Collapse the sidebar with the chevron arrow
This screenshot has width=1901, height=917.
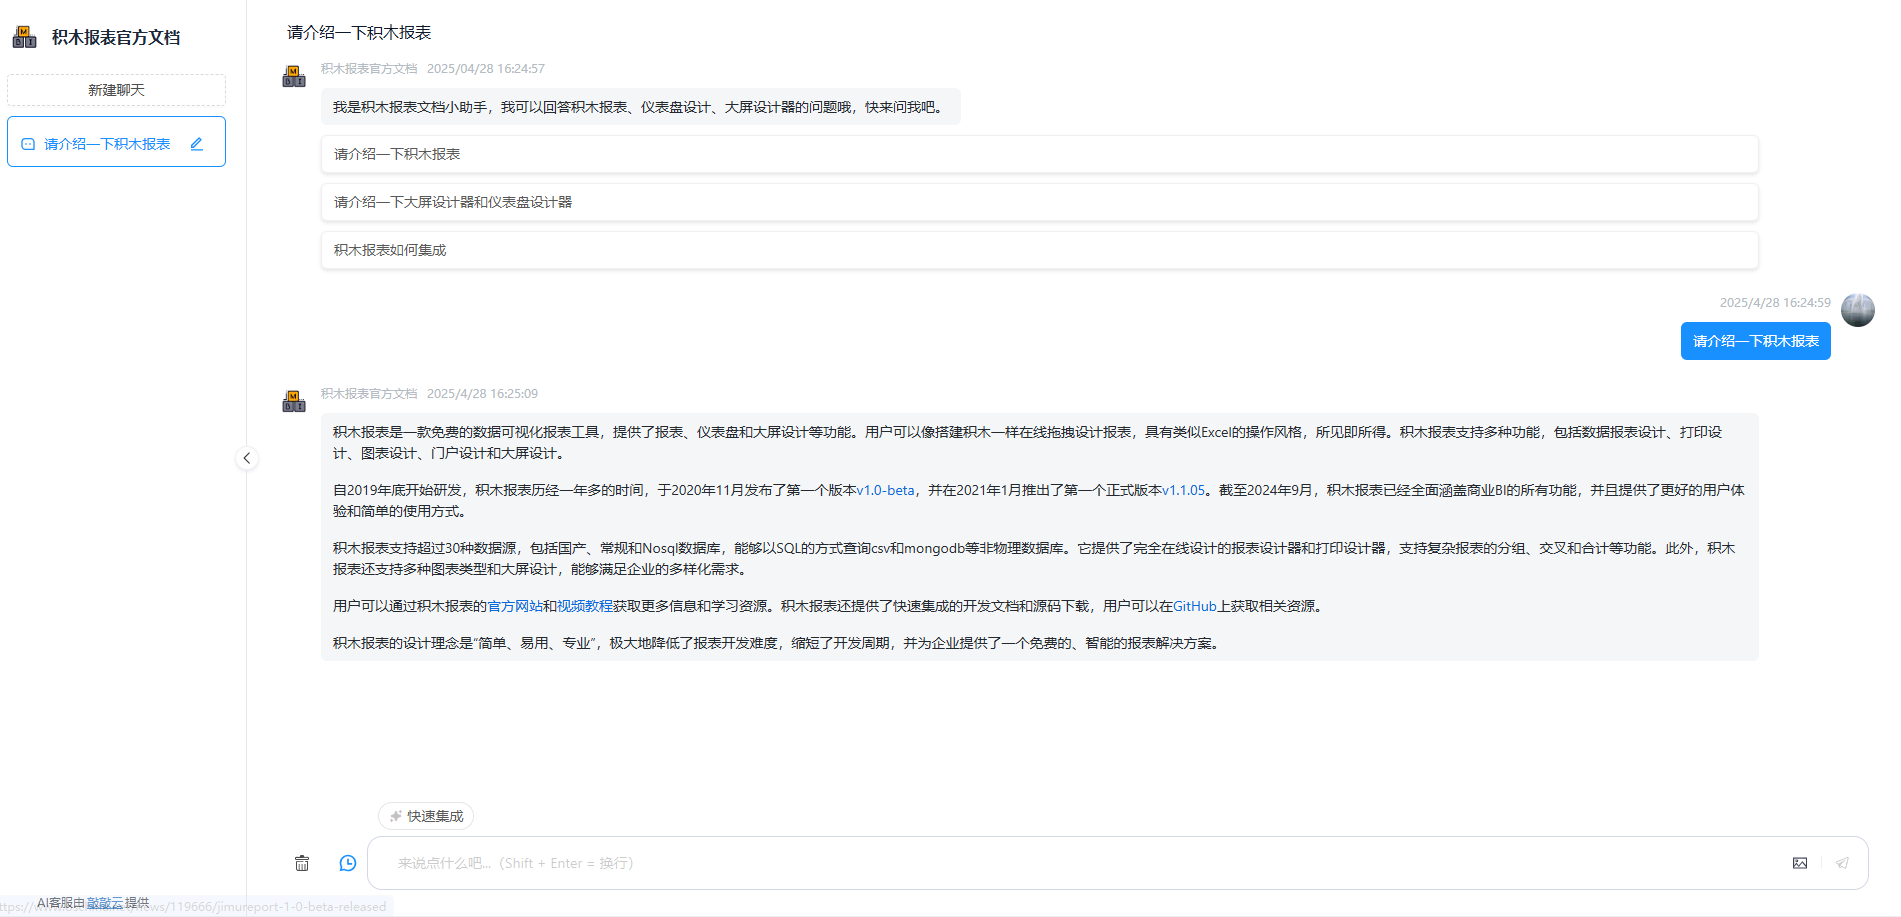tap(247, 458)
